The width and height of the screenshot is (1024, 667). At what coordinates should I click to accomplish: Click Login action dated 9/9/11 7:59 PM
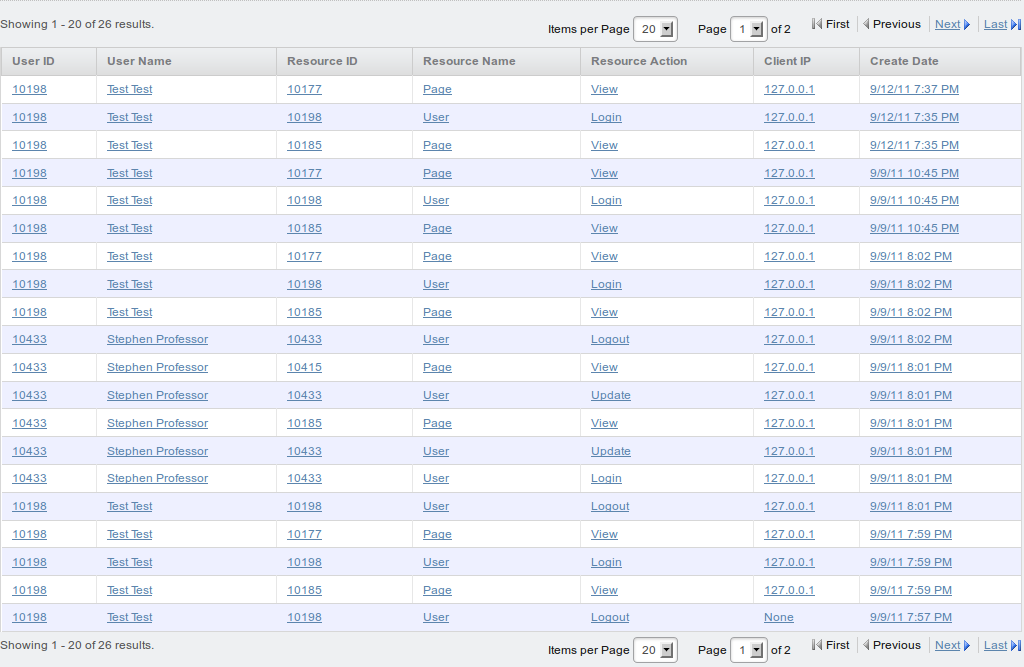pos(606,563)
